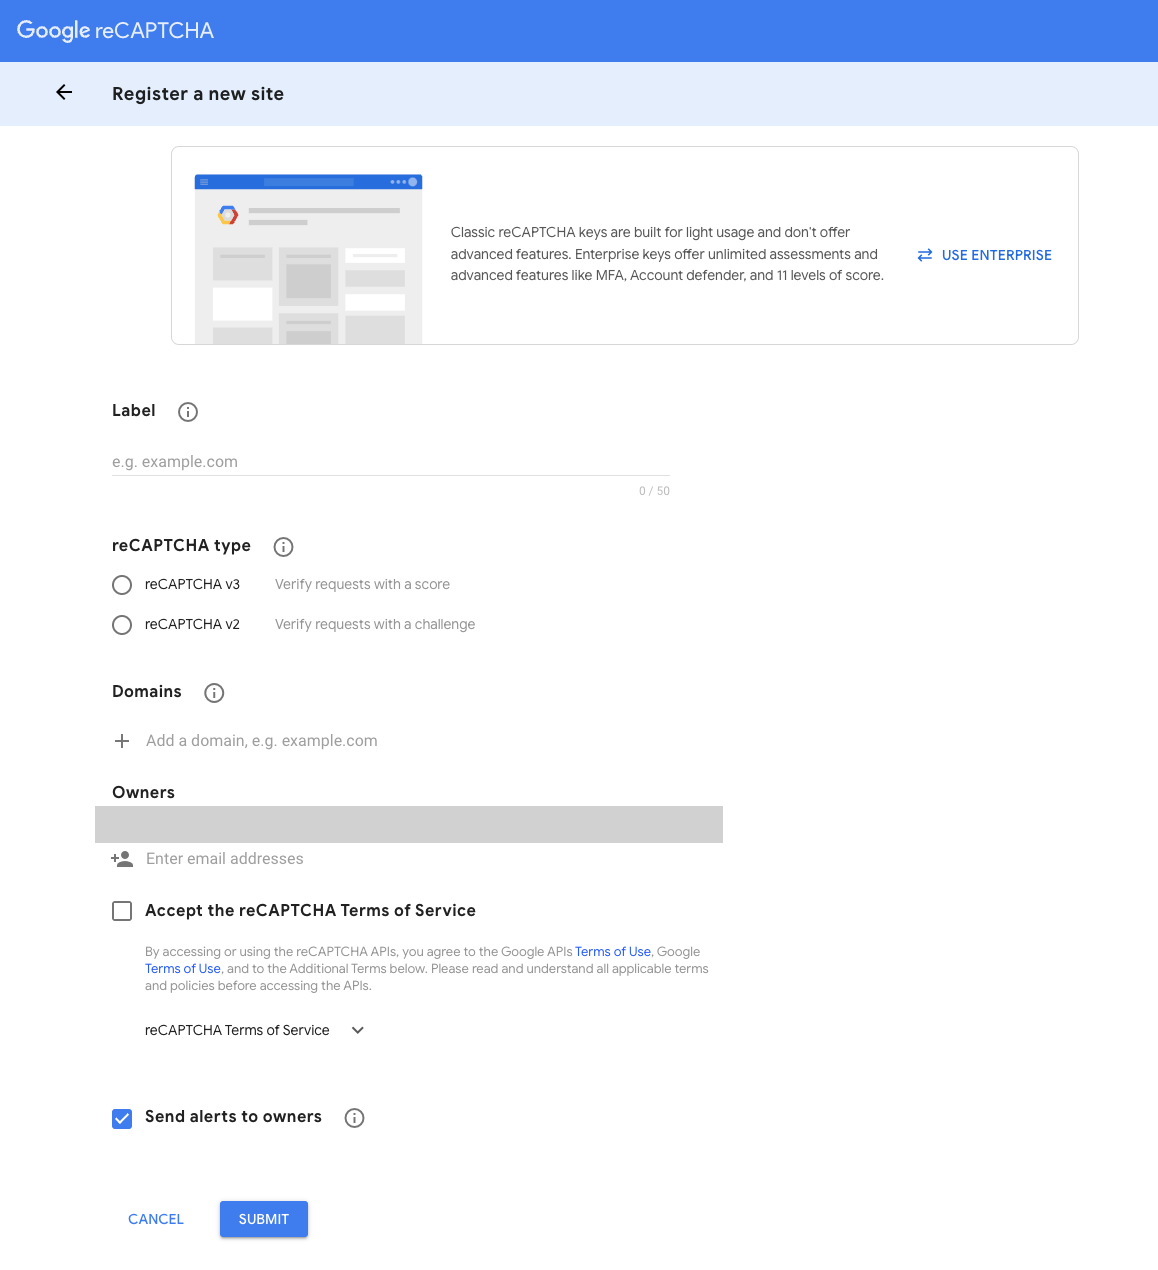
Task: Expand the reCAPTCHA Terms of Service chevron
Action: pos(358,1030)
